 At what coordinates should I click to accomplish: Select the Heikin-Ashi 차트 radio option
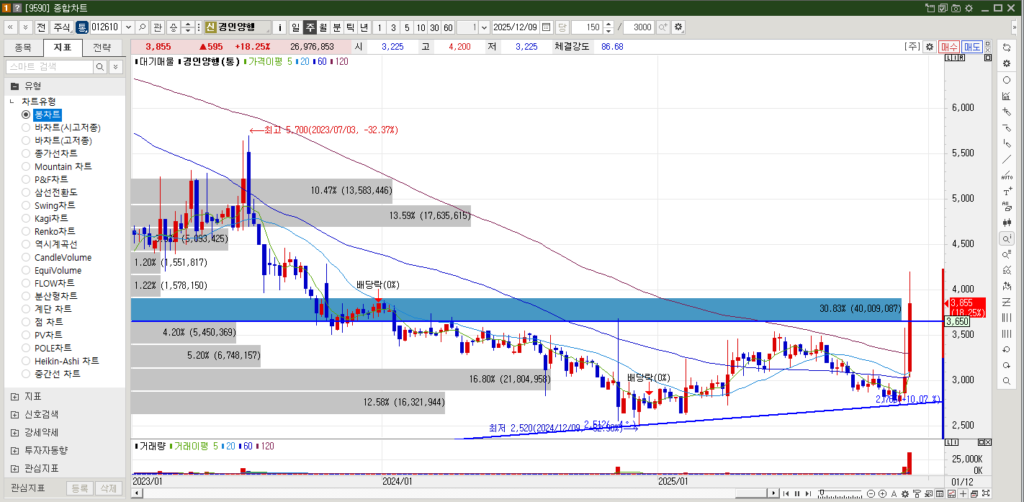click(66, 361)
